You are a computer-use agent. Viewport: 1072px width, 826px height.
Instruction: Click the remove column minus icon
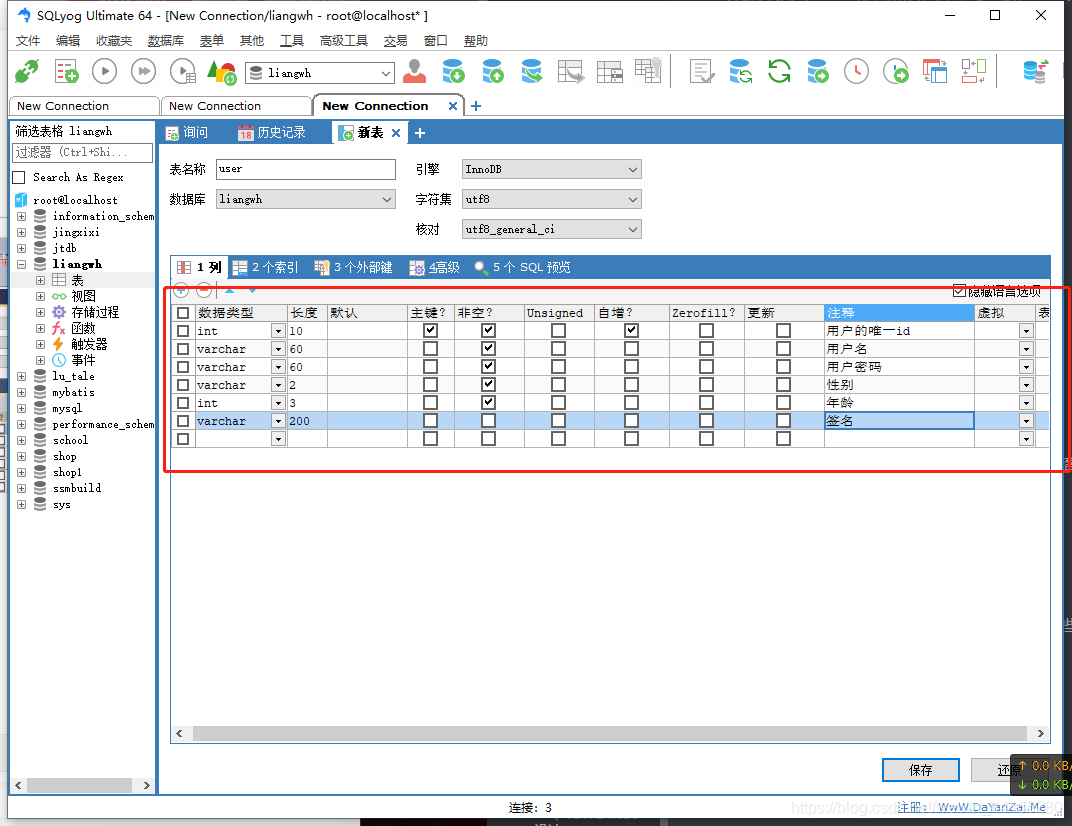[204, 290]
